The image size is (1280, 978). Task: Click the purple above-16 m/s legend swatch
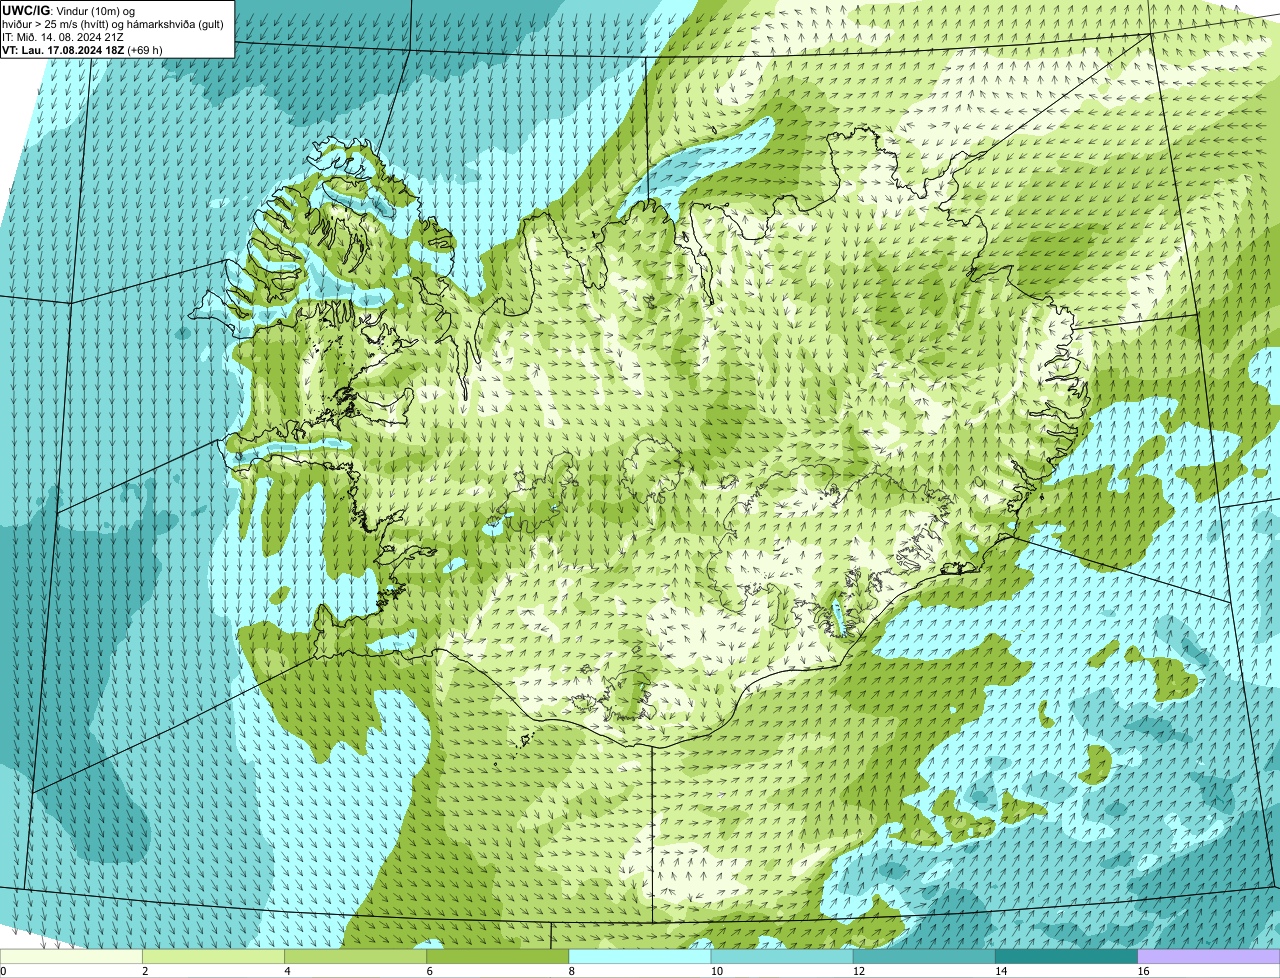pyautogui.click(x=1209, y=956)
